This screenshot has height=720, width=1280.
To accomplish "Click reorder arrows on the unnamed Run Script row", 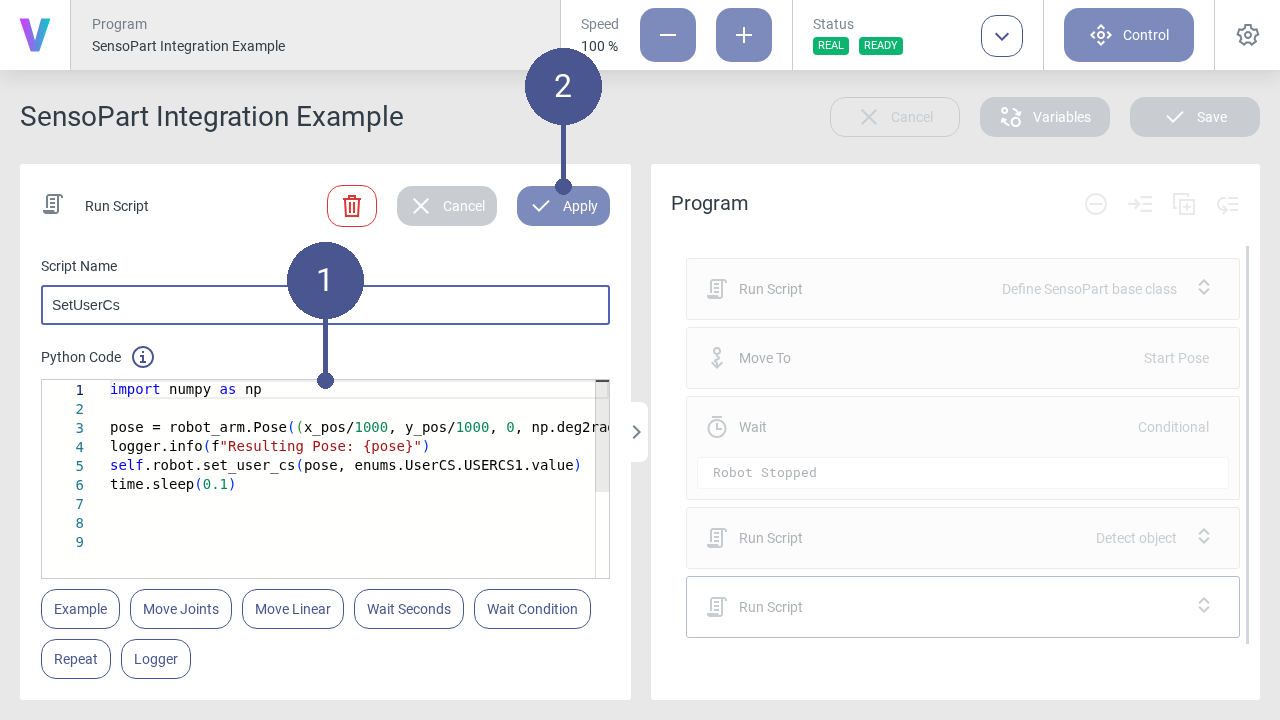I will pyautogui.click(x=1204, y=606).
